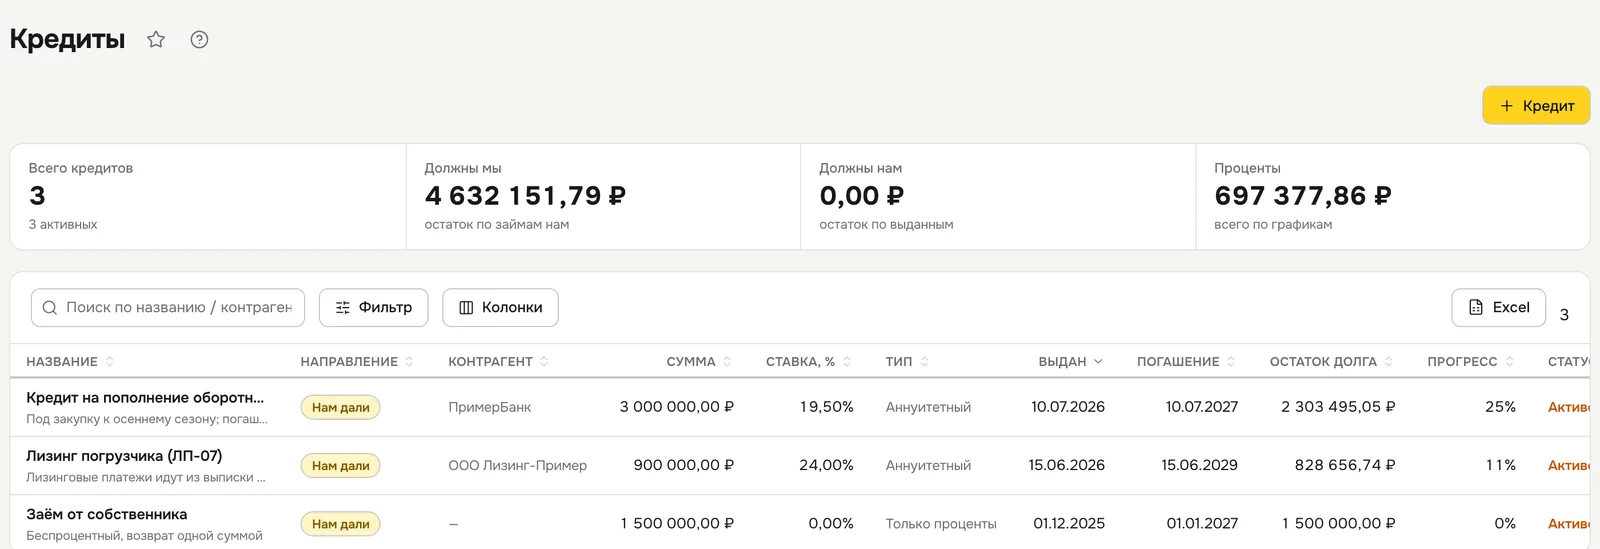Screen dimensions: 1600x549
Task: Sort by Тип column arrows
Action: tap(924, 362)
